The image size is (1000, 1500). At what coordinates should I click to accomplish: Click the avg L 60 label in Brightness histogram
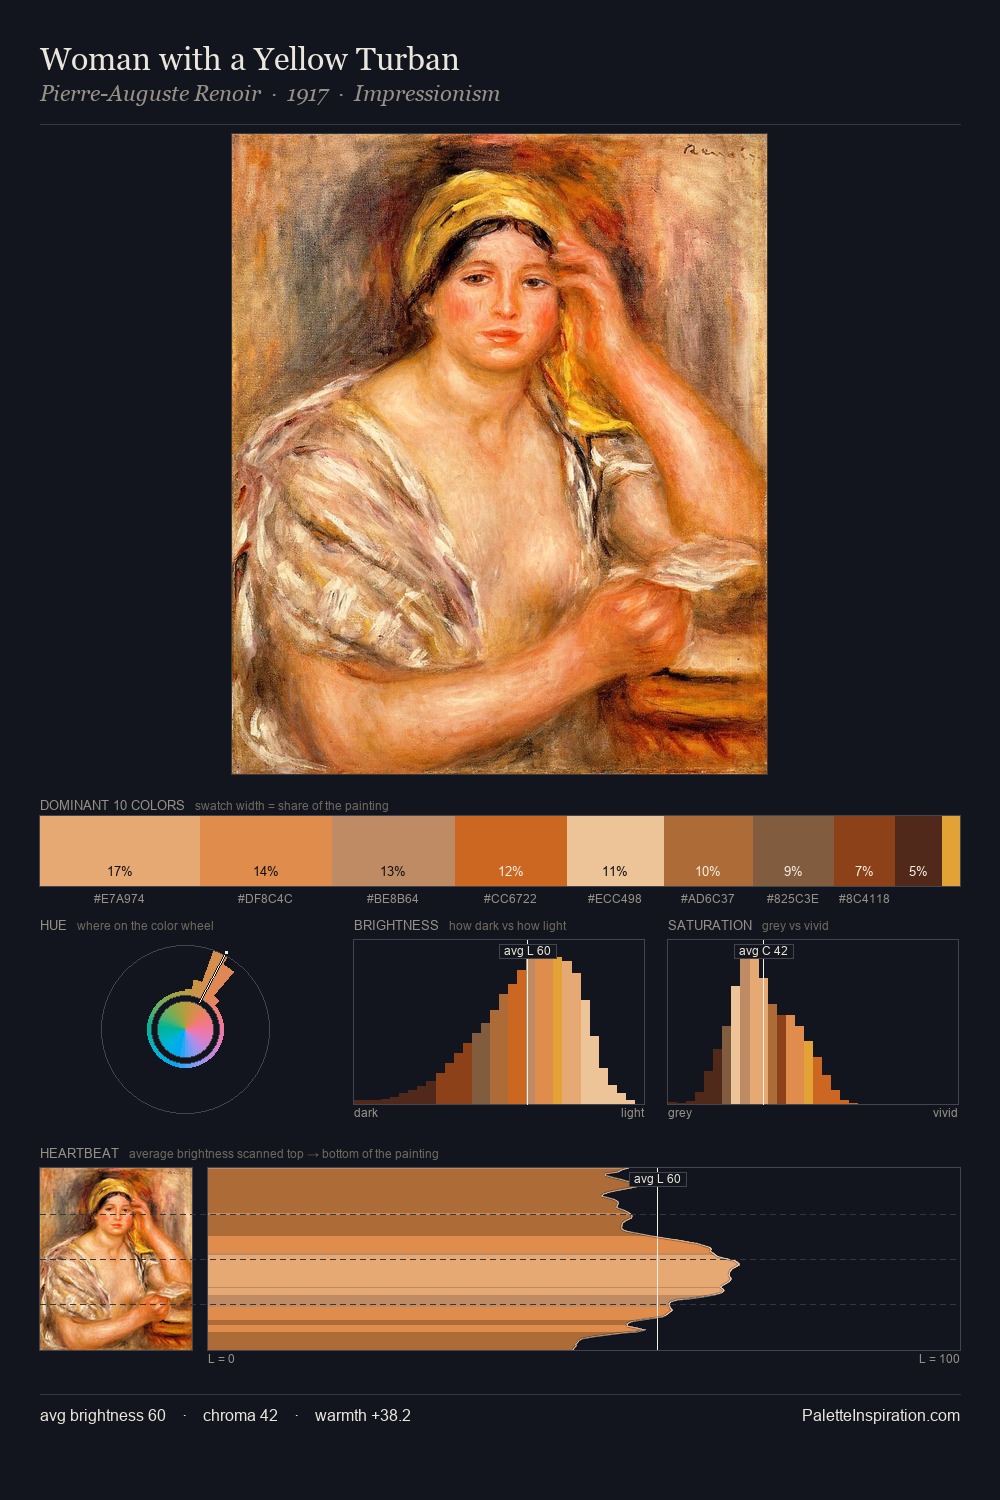click(527, 951)
